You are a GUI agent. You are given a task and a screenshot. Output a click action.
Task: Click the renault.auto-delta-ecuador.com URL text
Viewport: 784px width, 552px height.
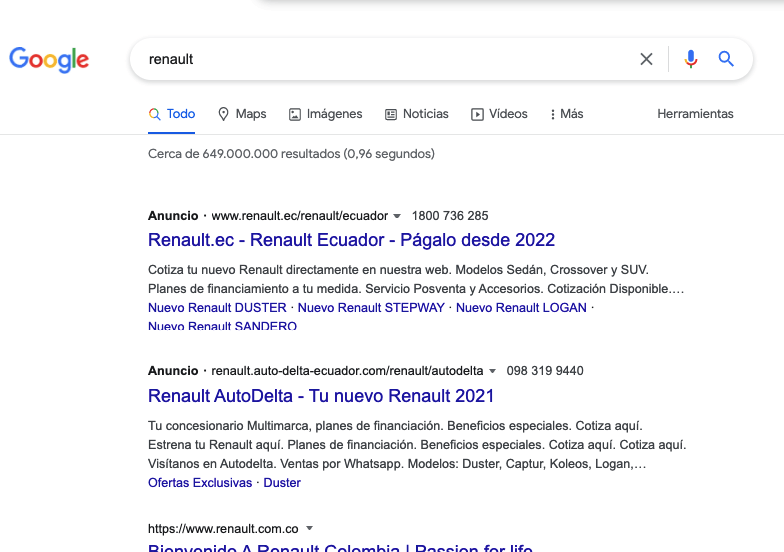click(x=347, y=370)
